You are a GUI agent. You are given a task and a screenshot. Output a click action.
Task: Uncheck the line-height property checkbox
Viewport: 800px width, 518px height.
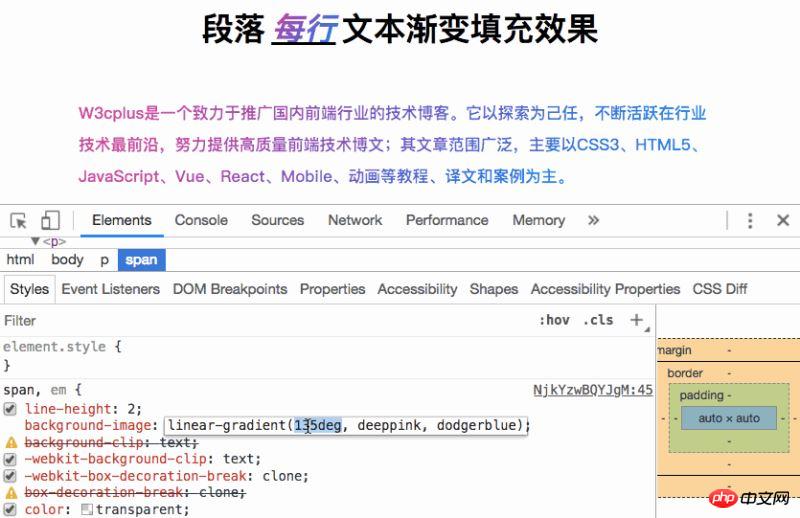tap(10, 409)
